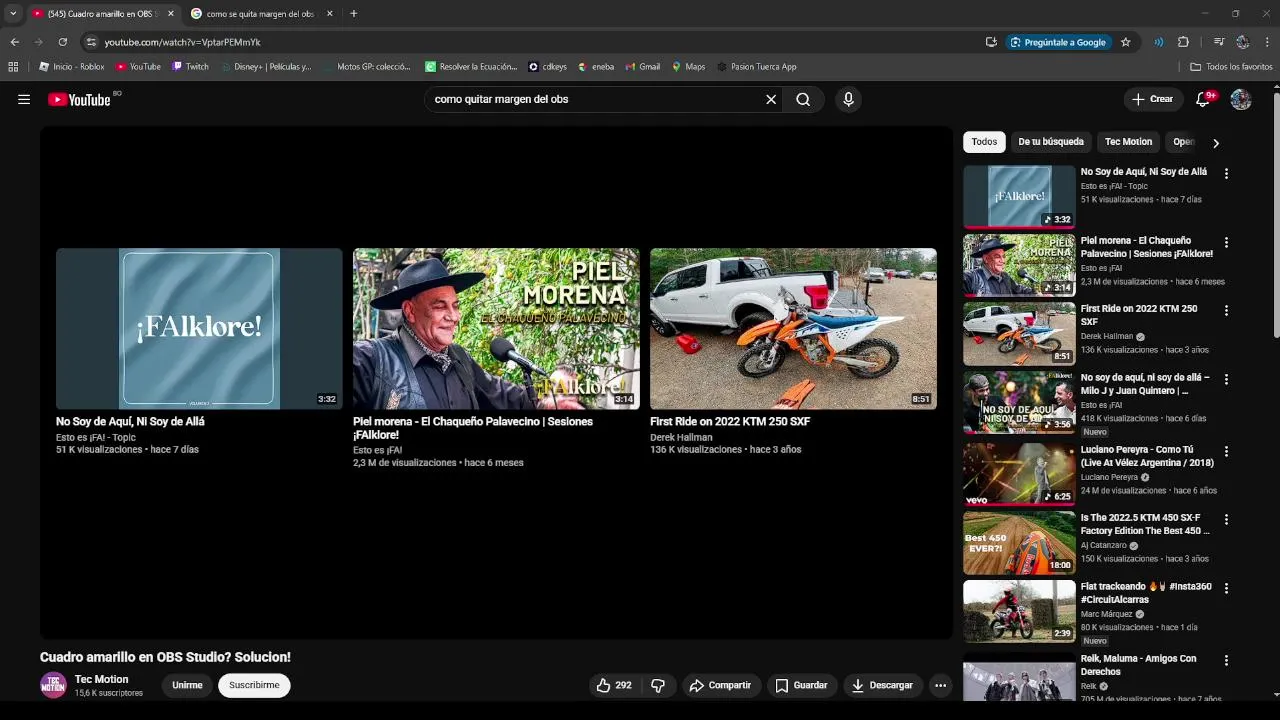View site information icon in address bar
Screen dimensions: 1280x720
[x=91, y=42]
